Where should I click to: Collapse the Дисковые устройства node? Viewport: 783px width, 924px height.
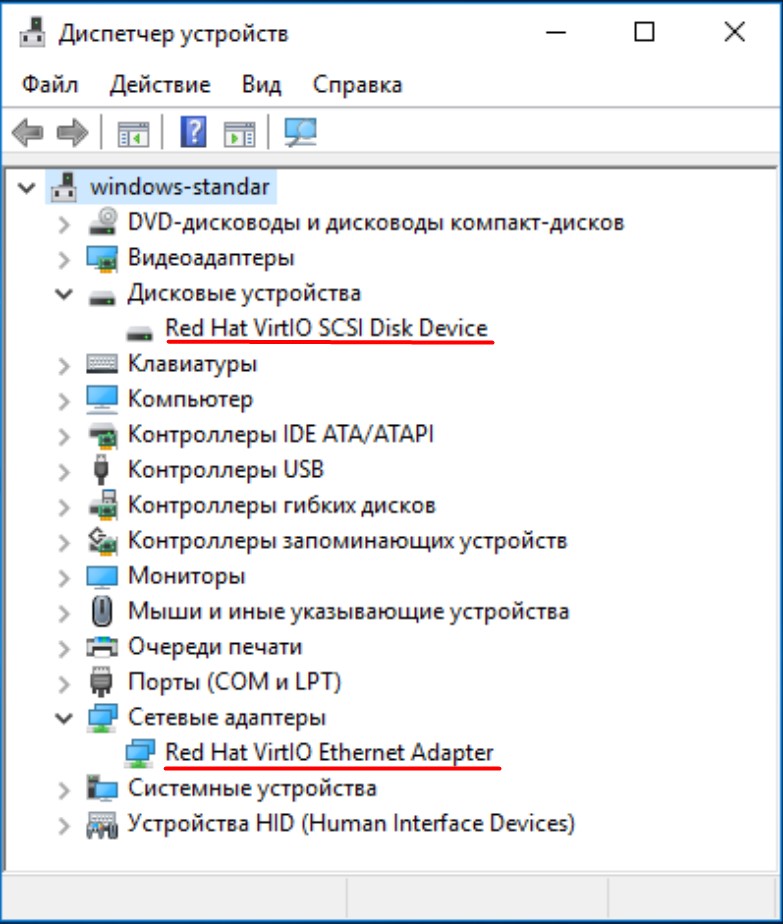click(x=64, y=294)
